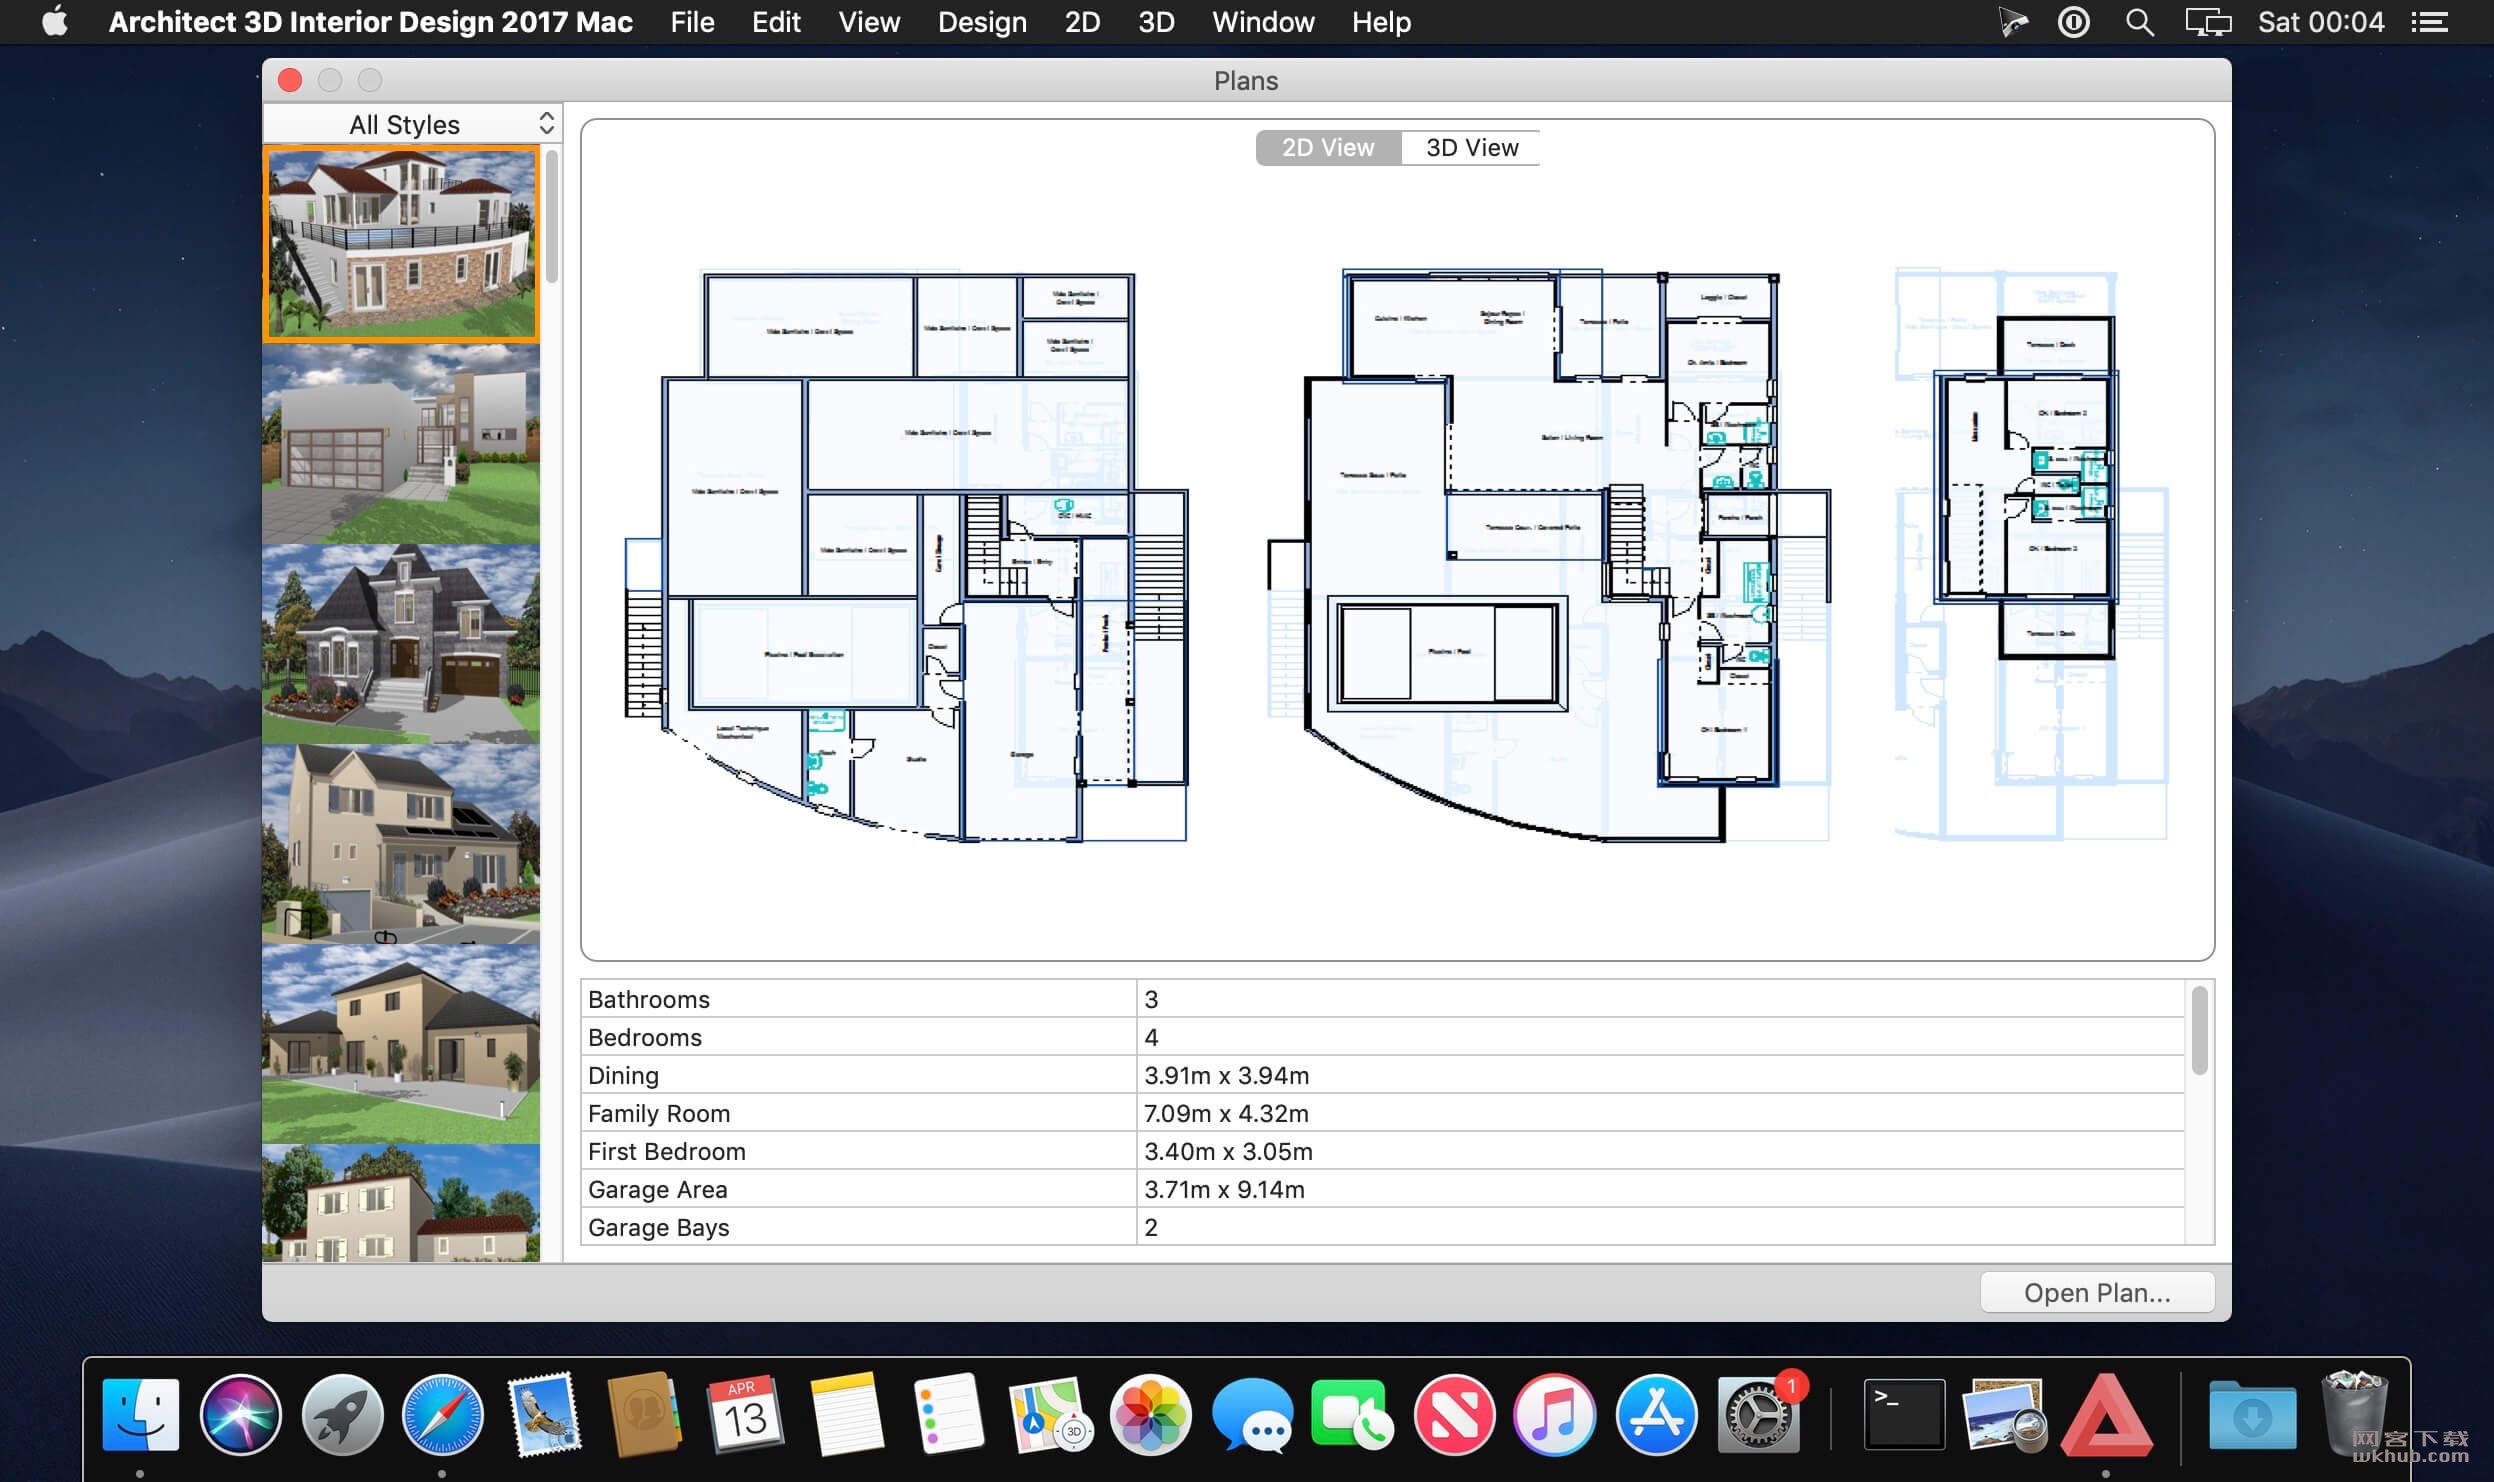Open the red News icon in dock
The width and height of the screenshot is (2494, 1482).
click(1455, 1414)
